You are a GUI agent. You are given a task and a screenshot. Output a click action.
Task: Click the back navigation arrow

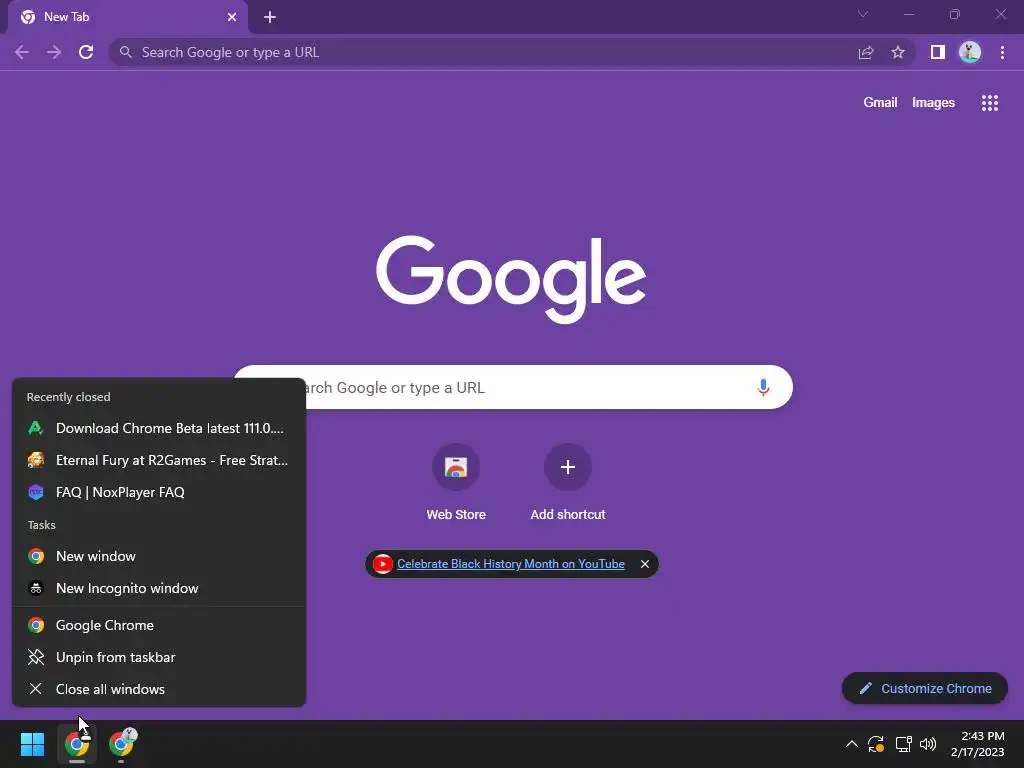[x=22, y=52]
